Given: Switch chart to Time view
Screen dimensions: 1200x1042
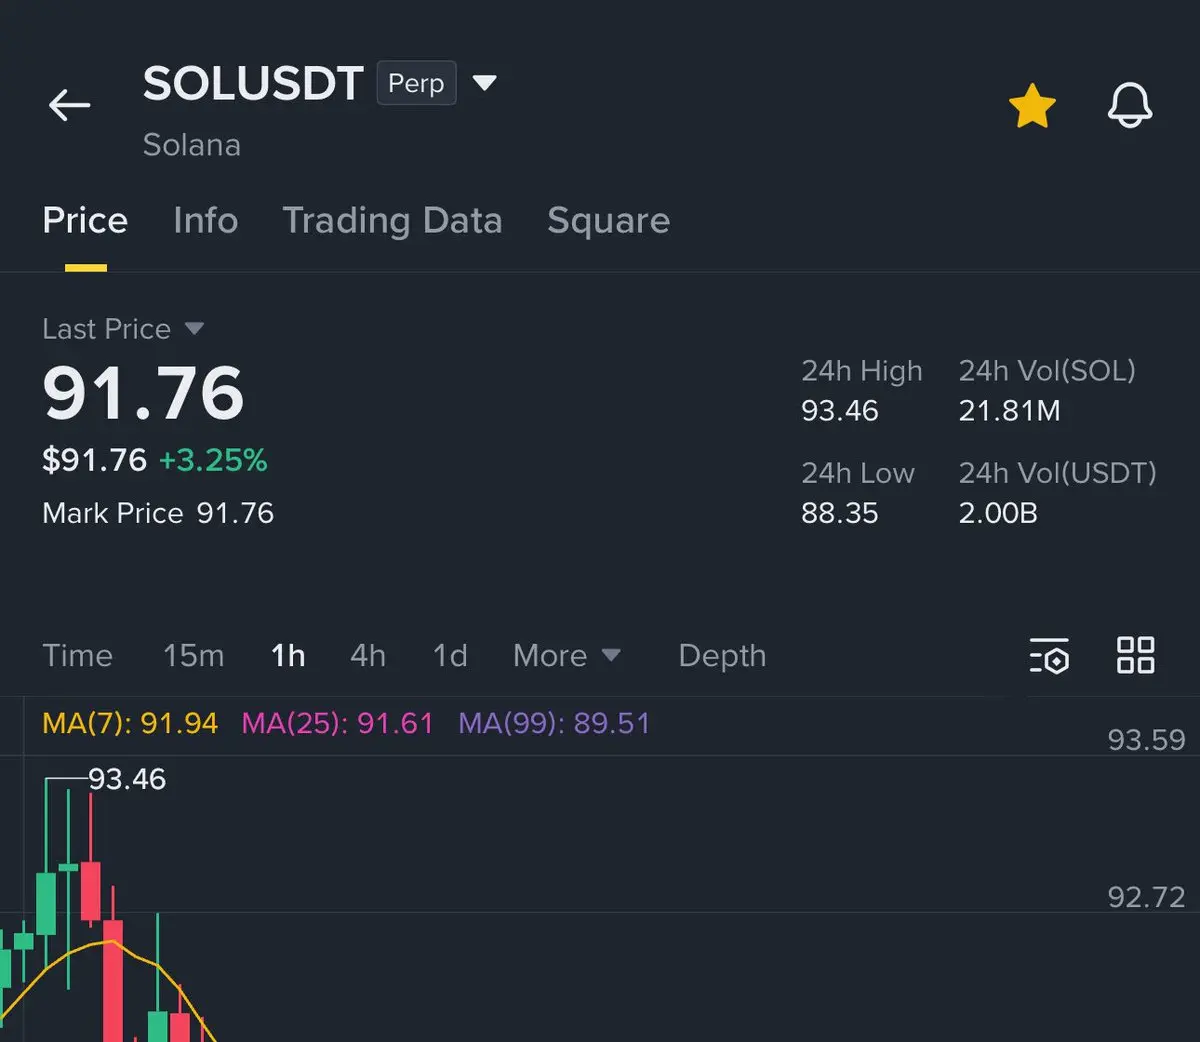Looking at the screenshot, I should pos(77,656).
